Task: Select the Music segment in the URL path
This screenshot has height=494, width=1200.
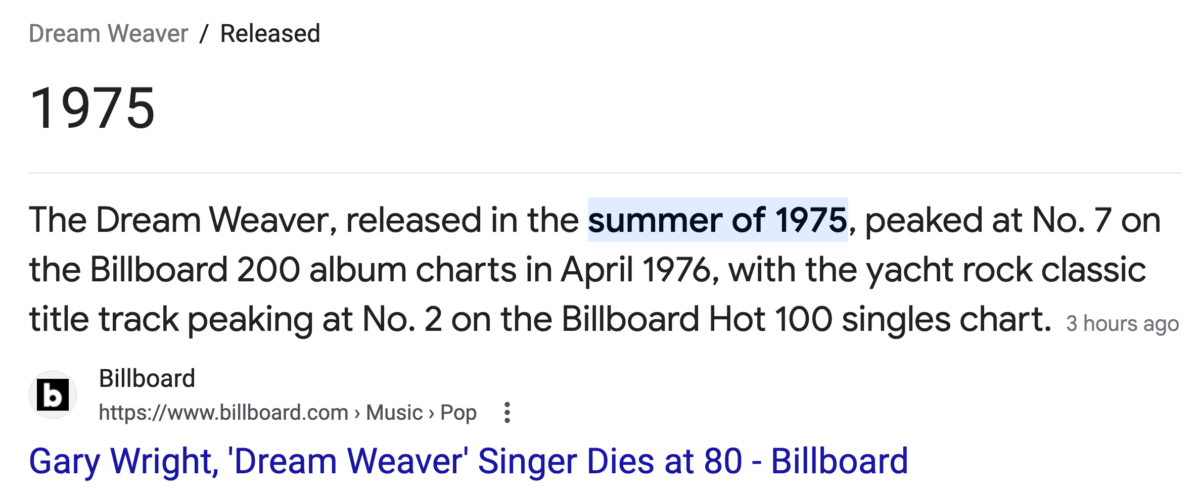Action: coord(393,412)
